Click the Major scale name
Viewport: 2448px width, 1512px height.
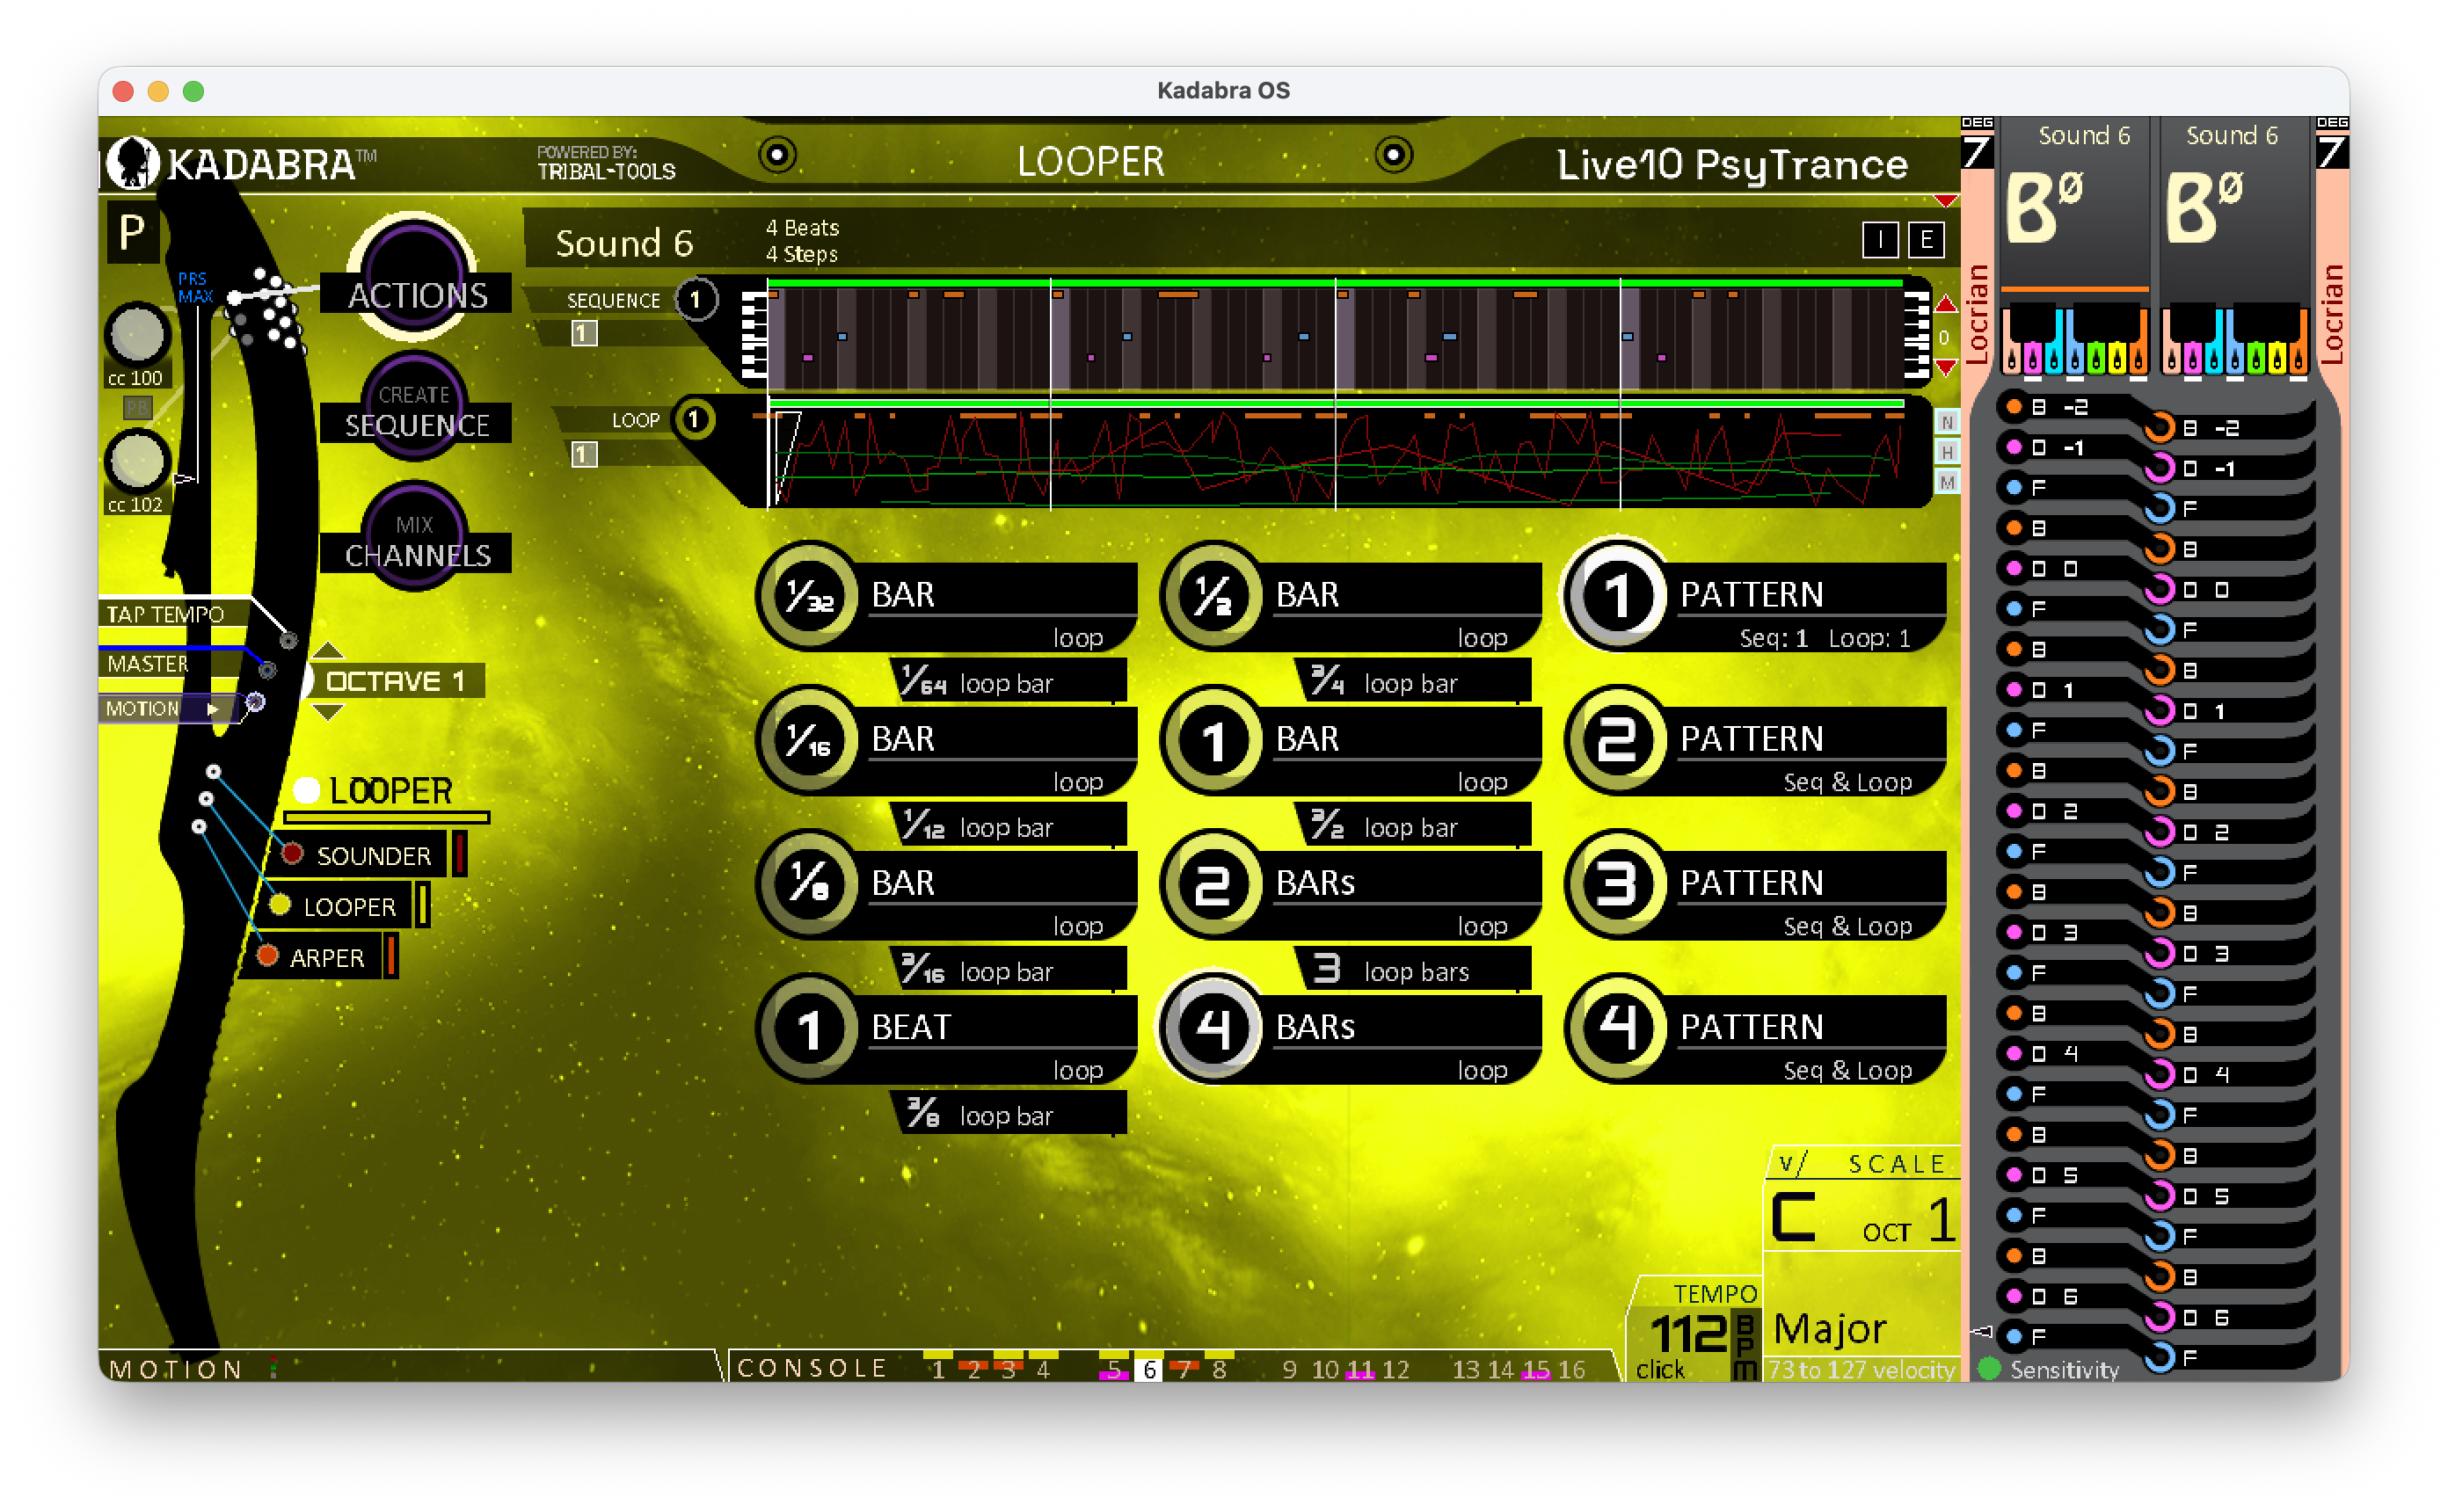(1829, 1328)
